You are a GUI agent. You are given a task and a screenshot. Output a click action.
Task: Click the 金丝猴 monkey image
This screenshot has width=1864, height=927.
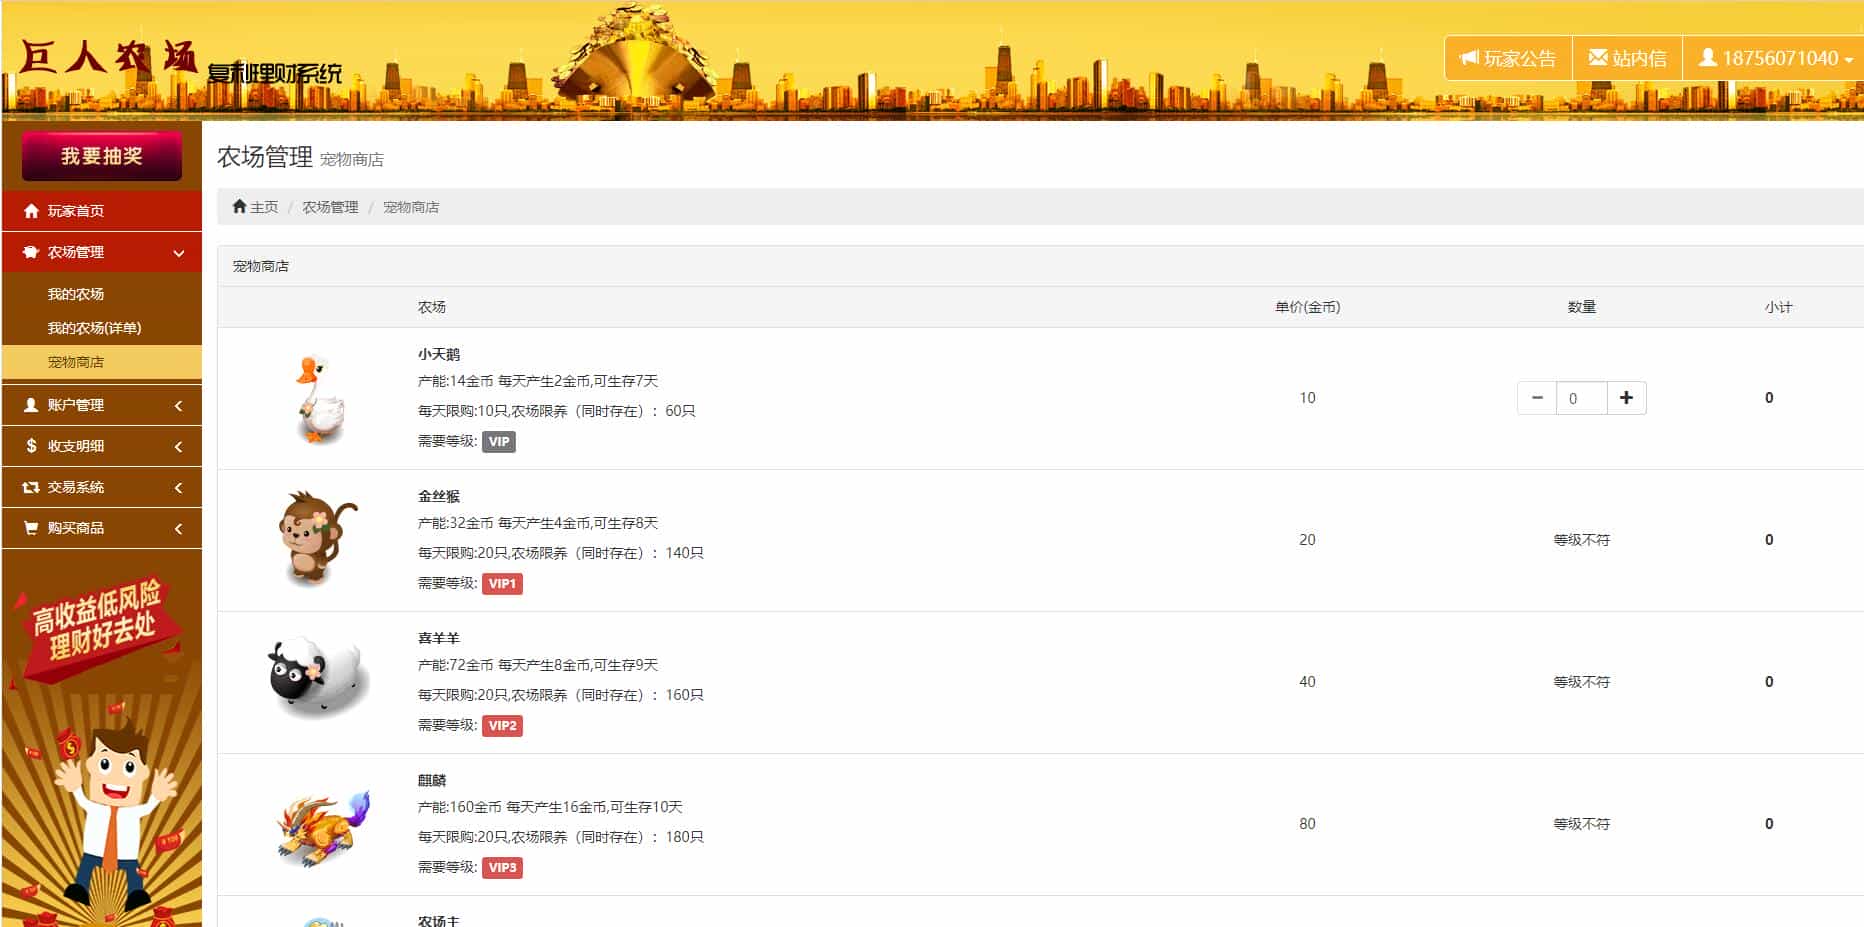[316, 538]
